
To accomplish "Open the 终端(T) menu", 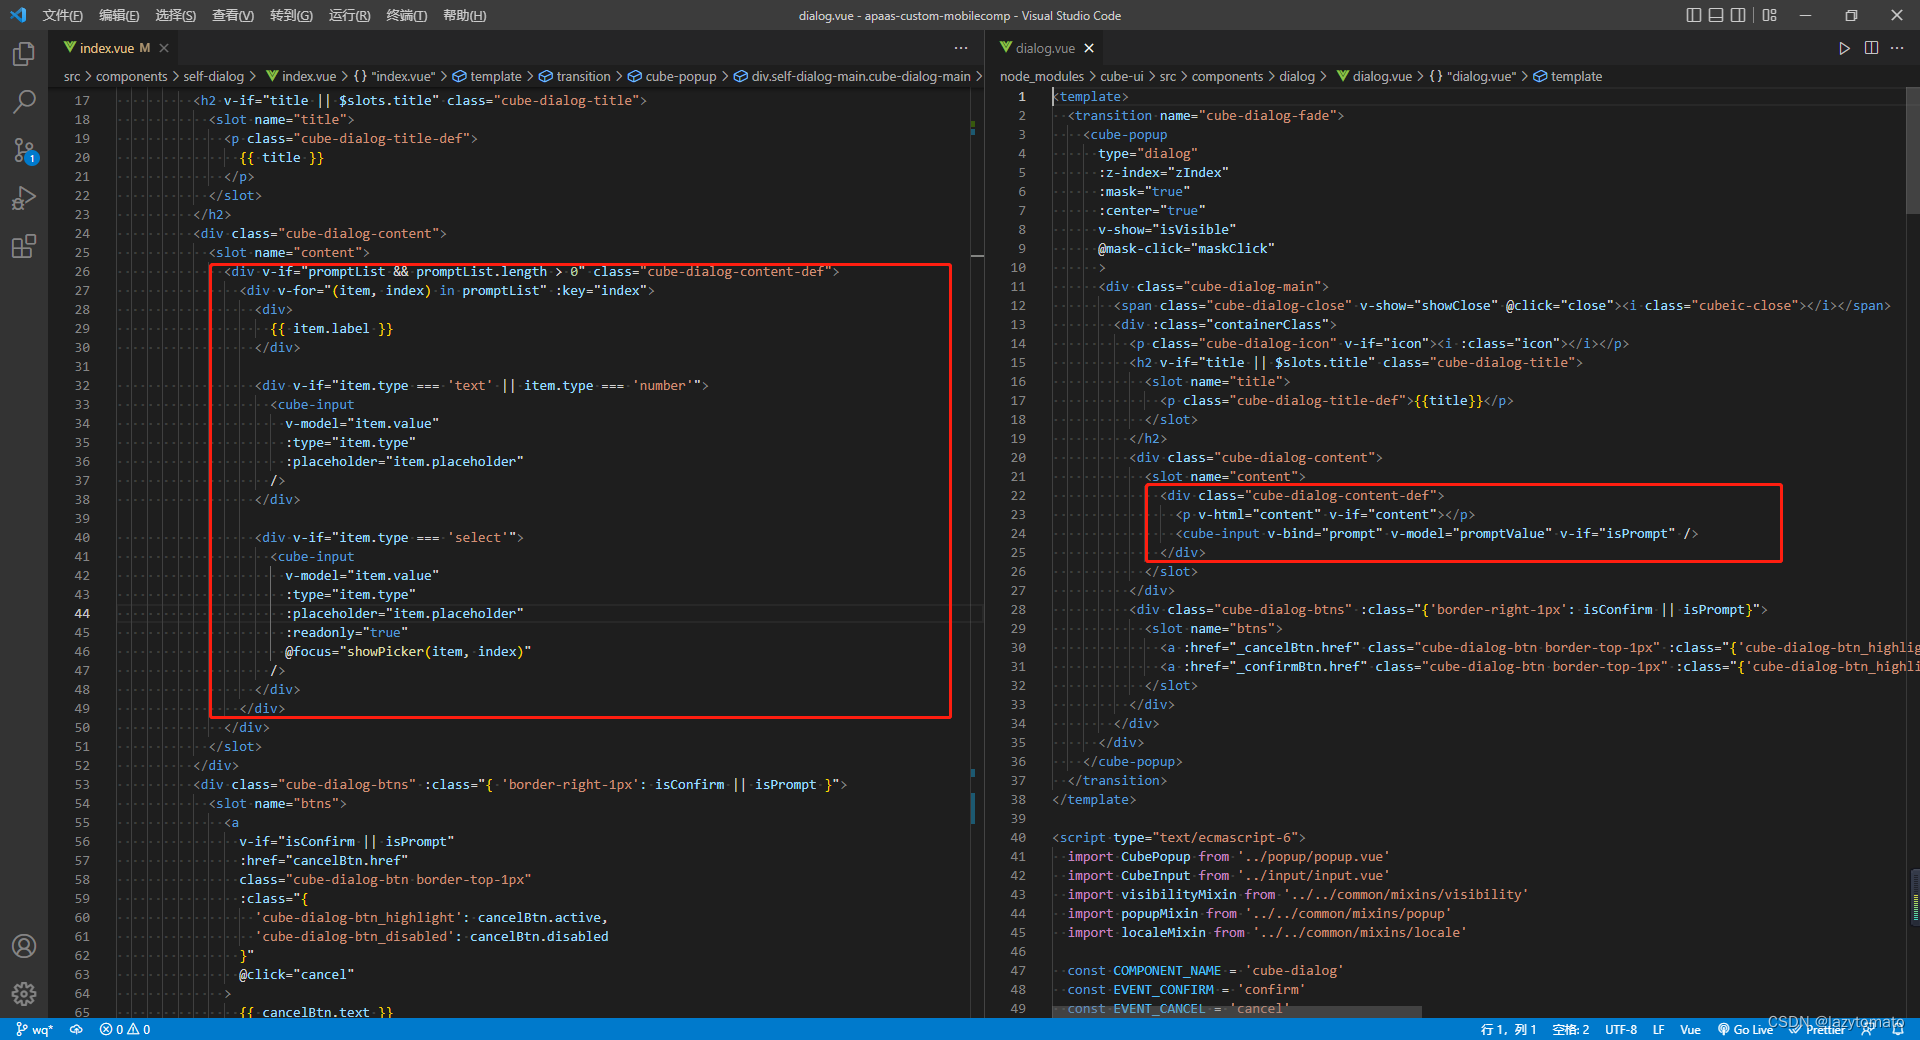I will pyautogui.click(x=407, y=15).
